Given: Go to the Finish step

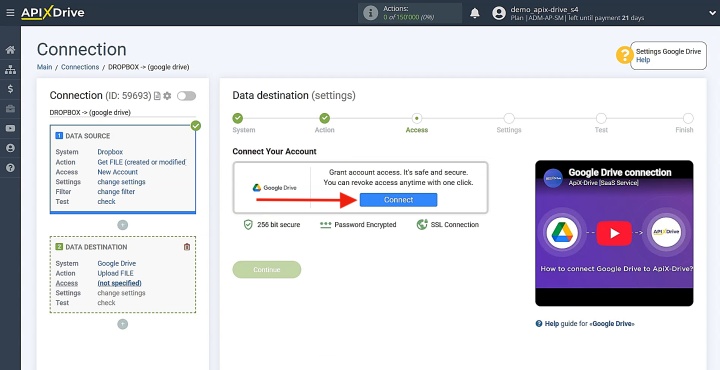Looking at the screenshot, I should [688, 118].
